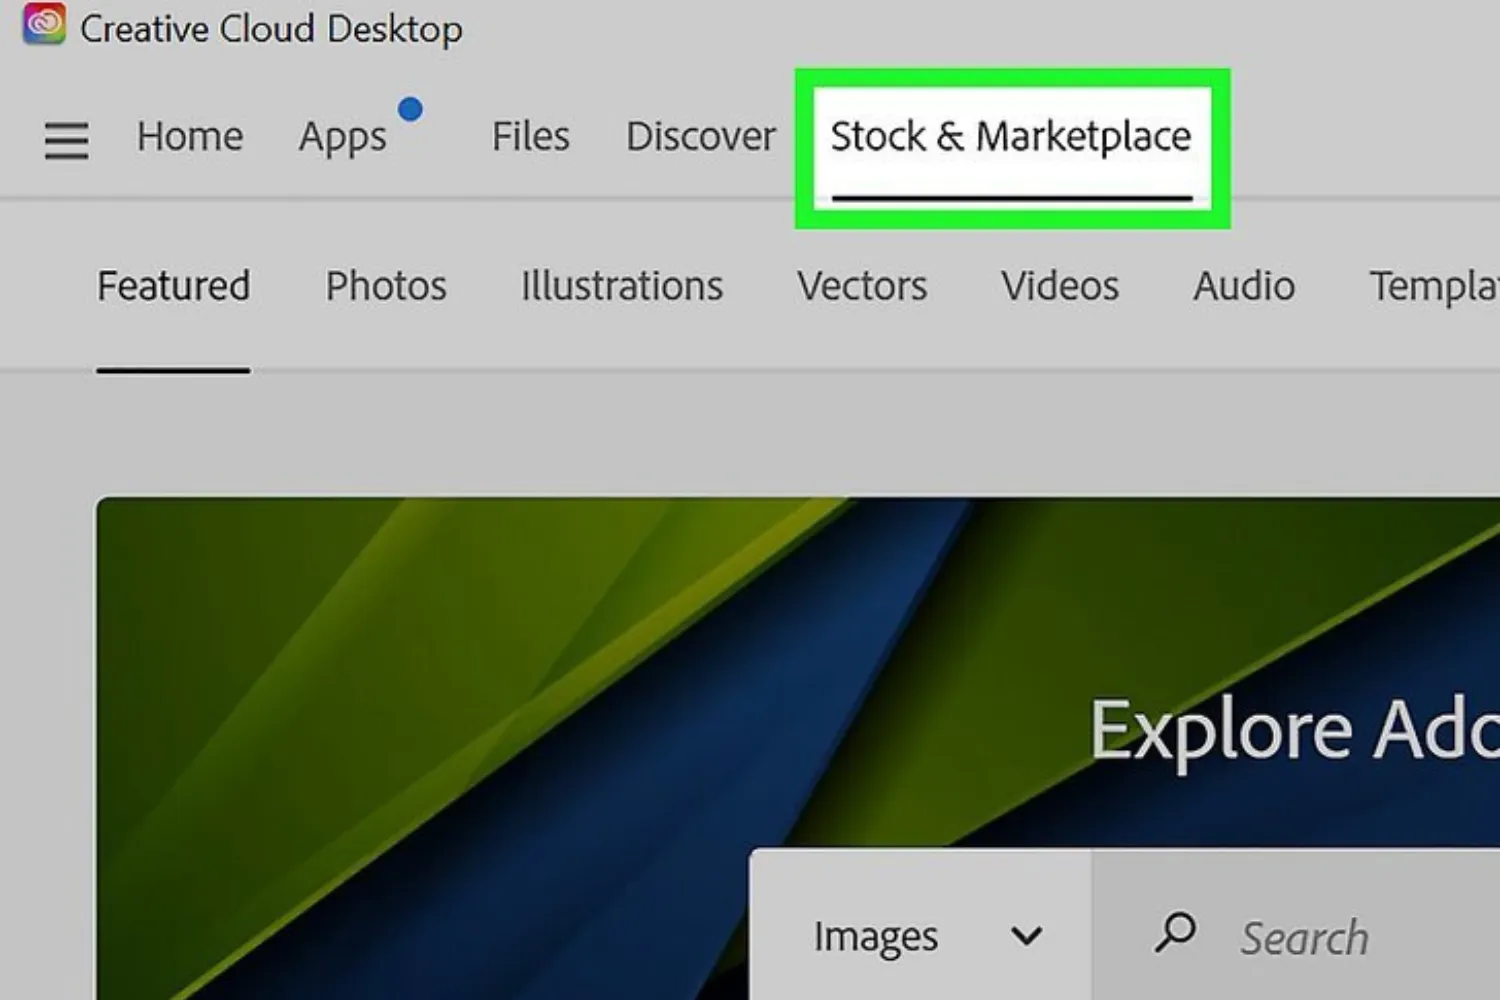This screenshot has height=1000, width=1500.
Task: Switch to the Home tab
Action: pyautogui.click(x=190, y=136)
